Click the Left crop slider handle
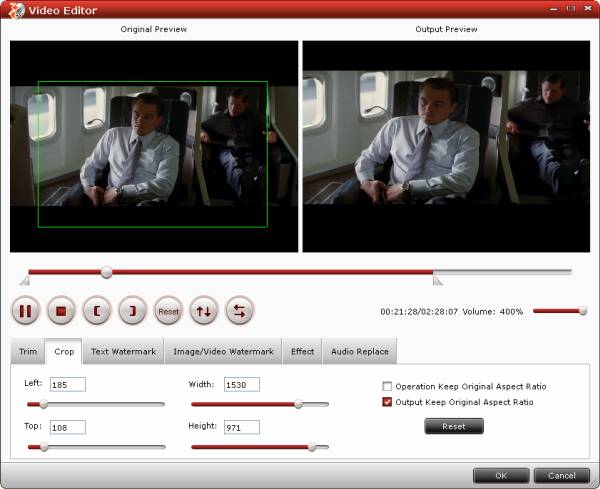Screen dimensions: 600x489 [x=44, y=404]
